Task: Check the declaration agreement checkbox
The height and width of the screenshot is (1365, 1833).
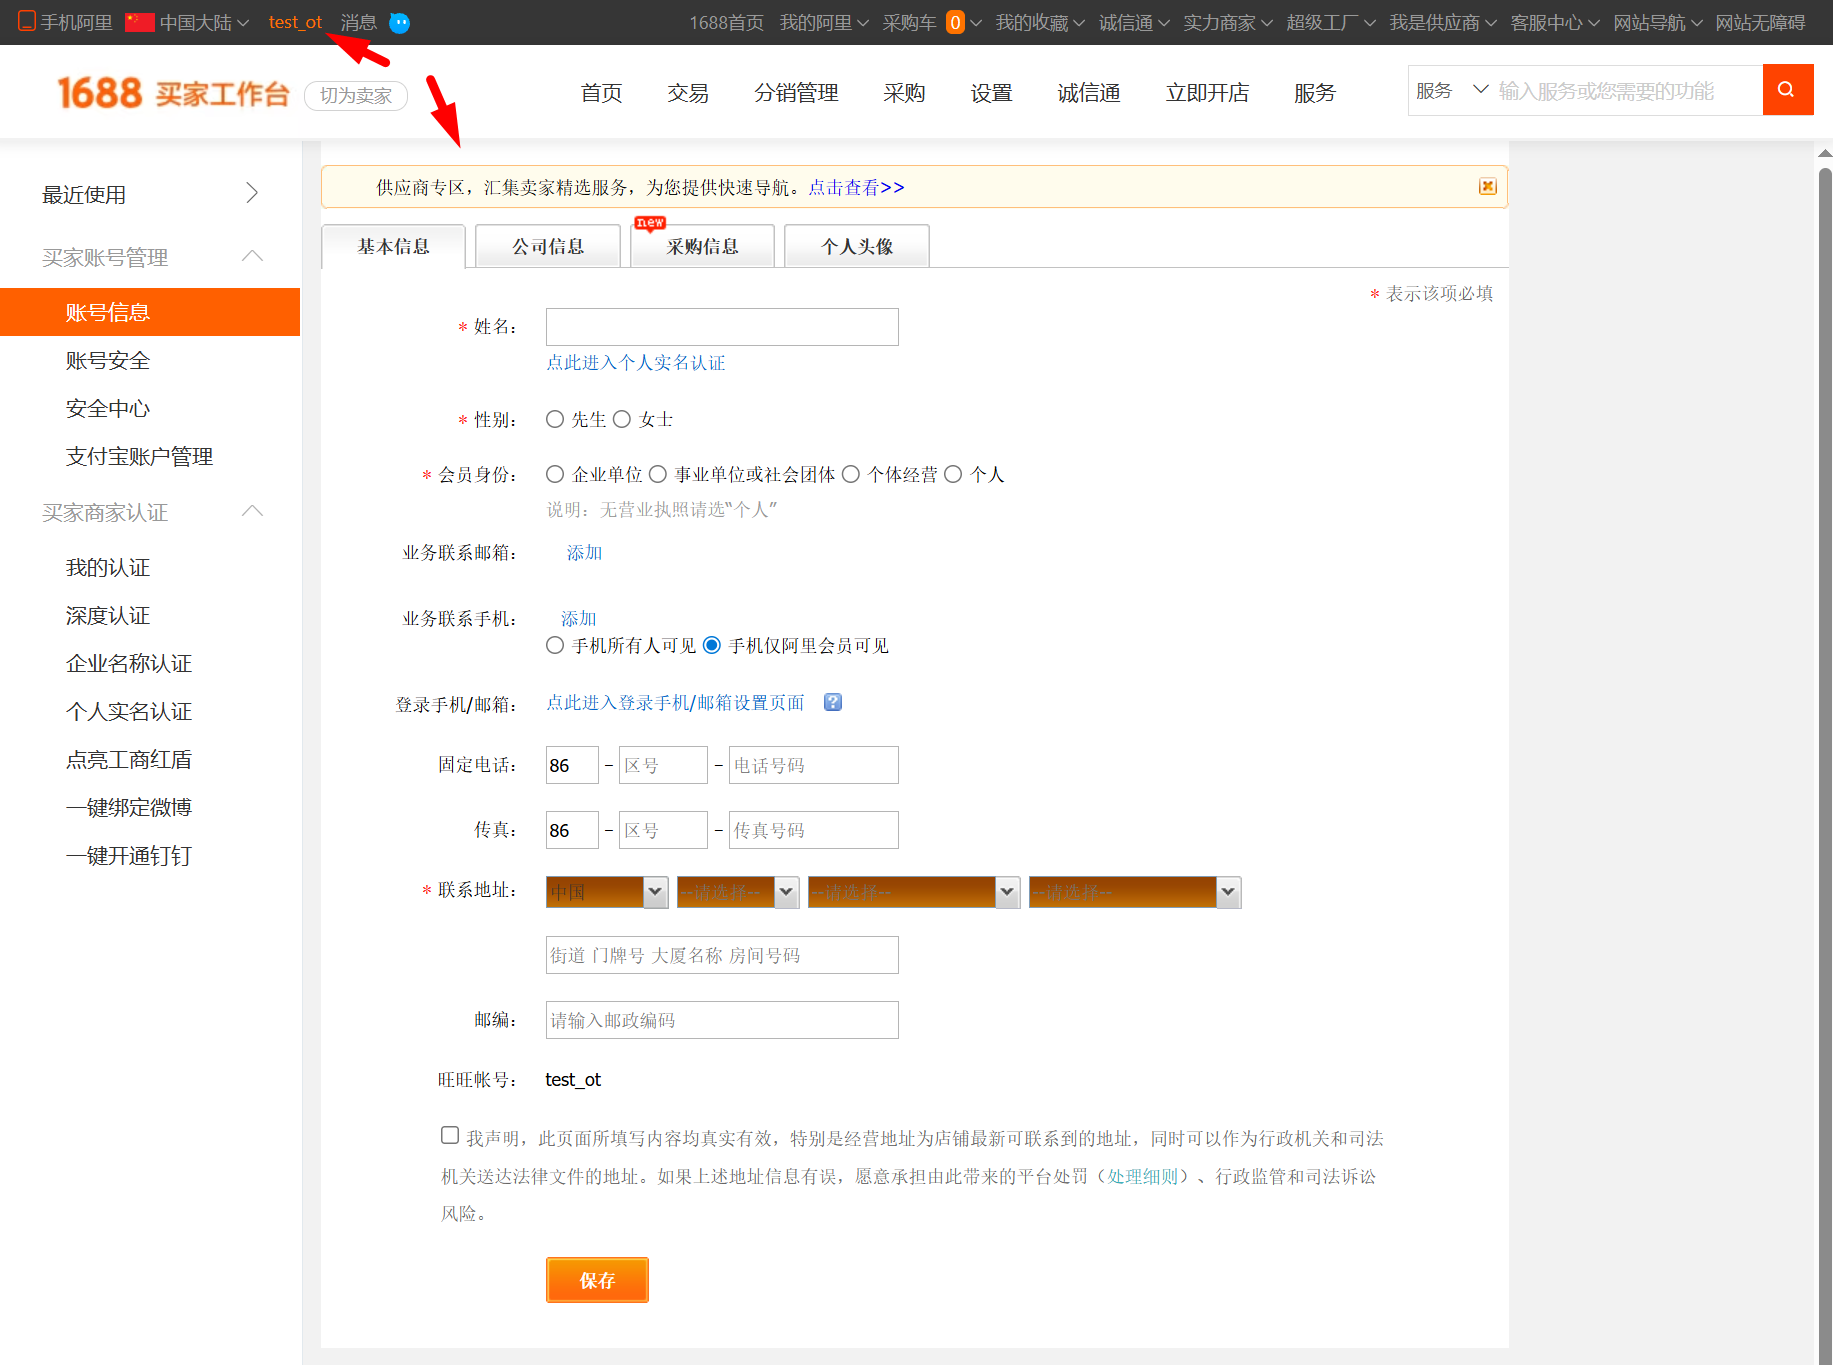Action: (x=450, y=1135)
